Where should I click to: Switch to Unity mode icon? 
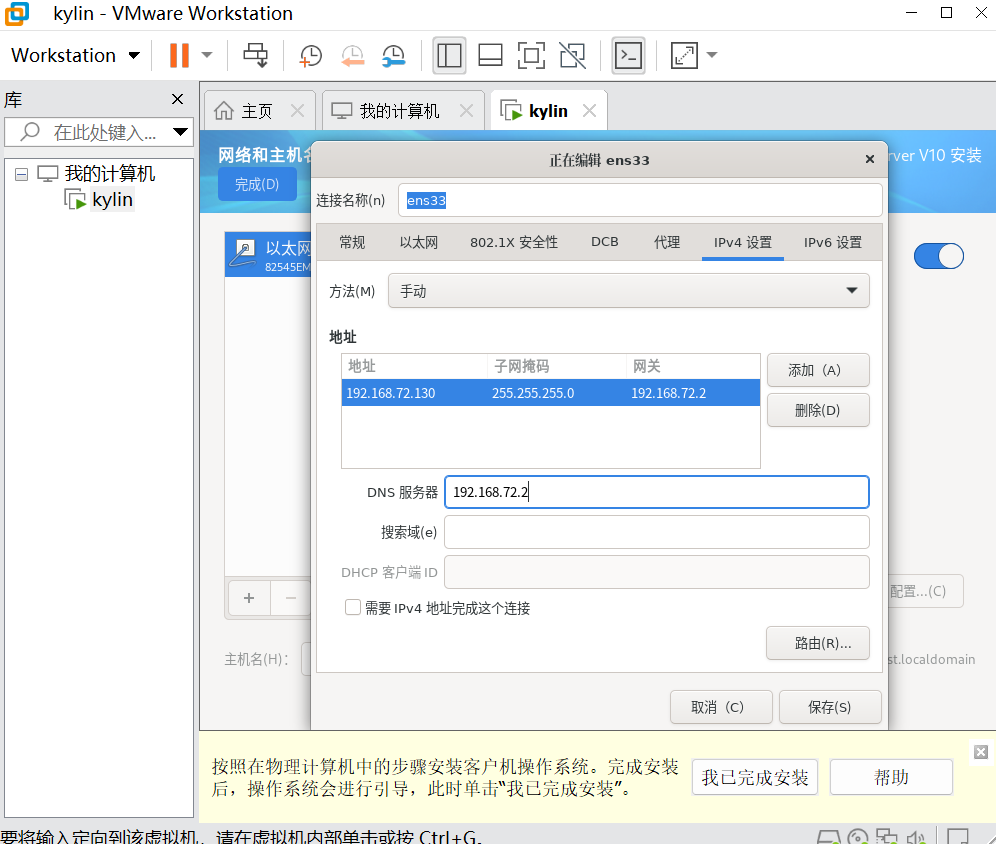[x=572, y=55]
